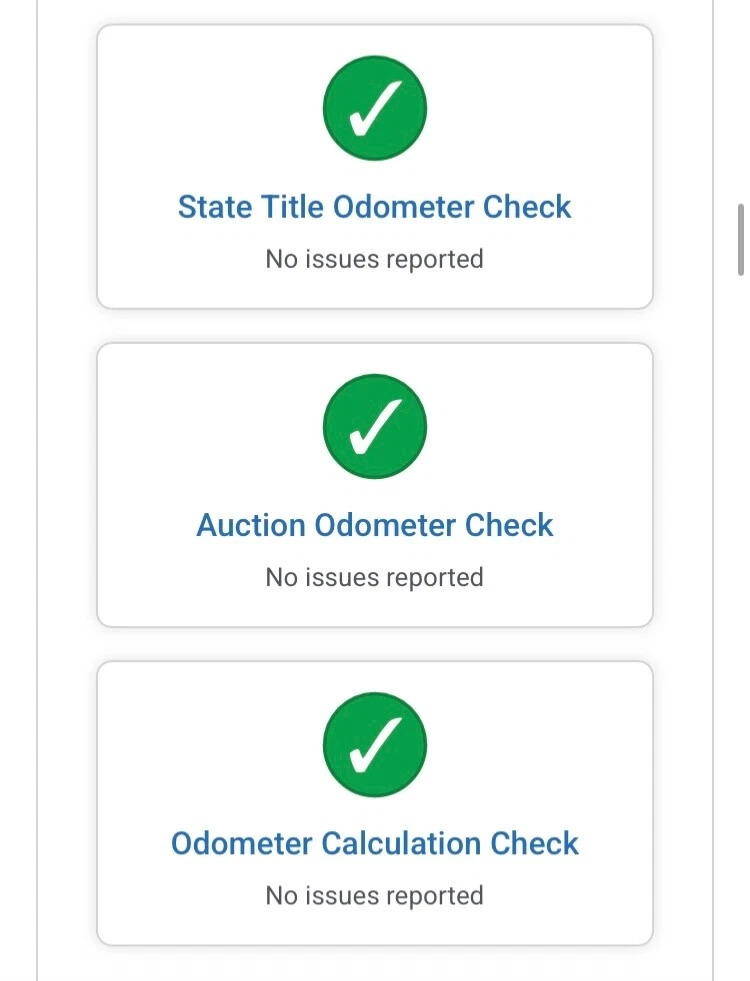Image resolution: width=750 pixels, height=981 pixels.
Task: Select 'No issues reported' under Auction Odometer Check
Action: pyautogui.click(x=375, y=577)
